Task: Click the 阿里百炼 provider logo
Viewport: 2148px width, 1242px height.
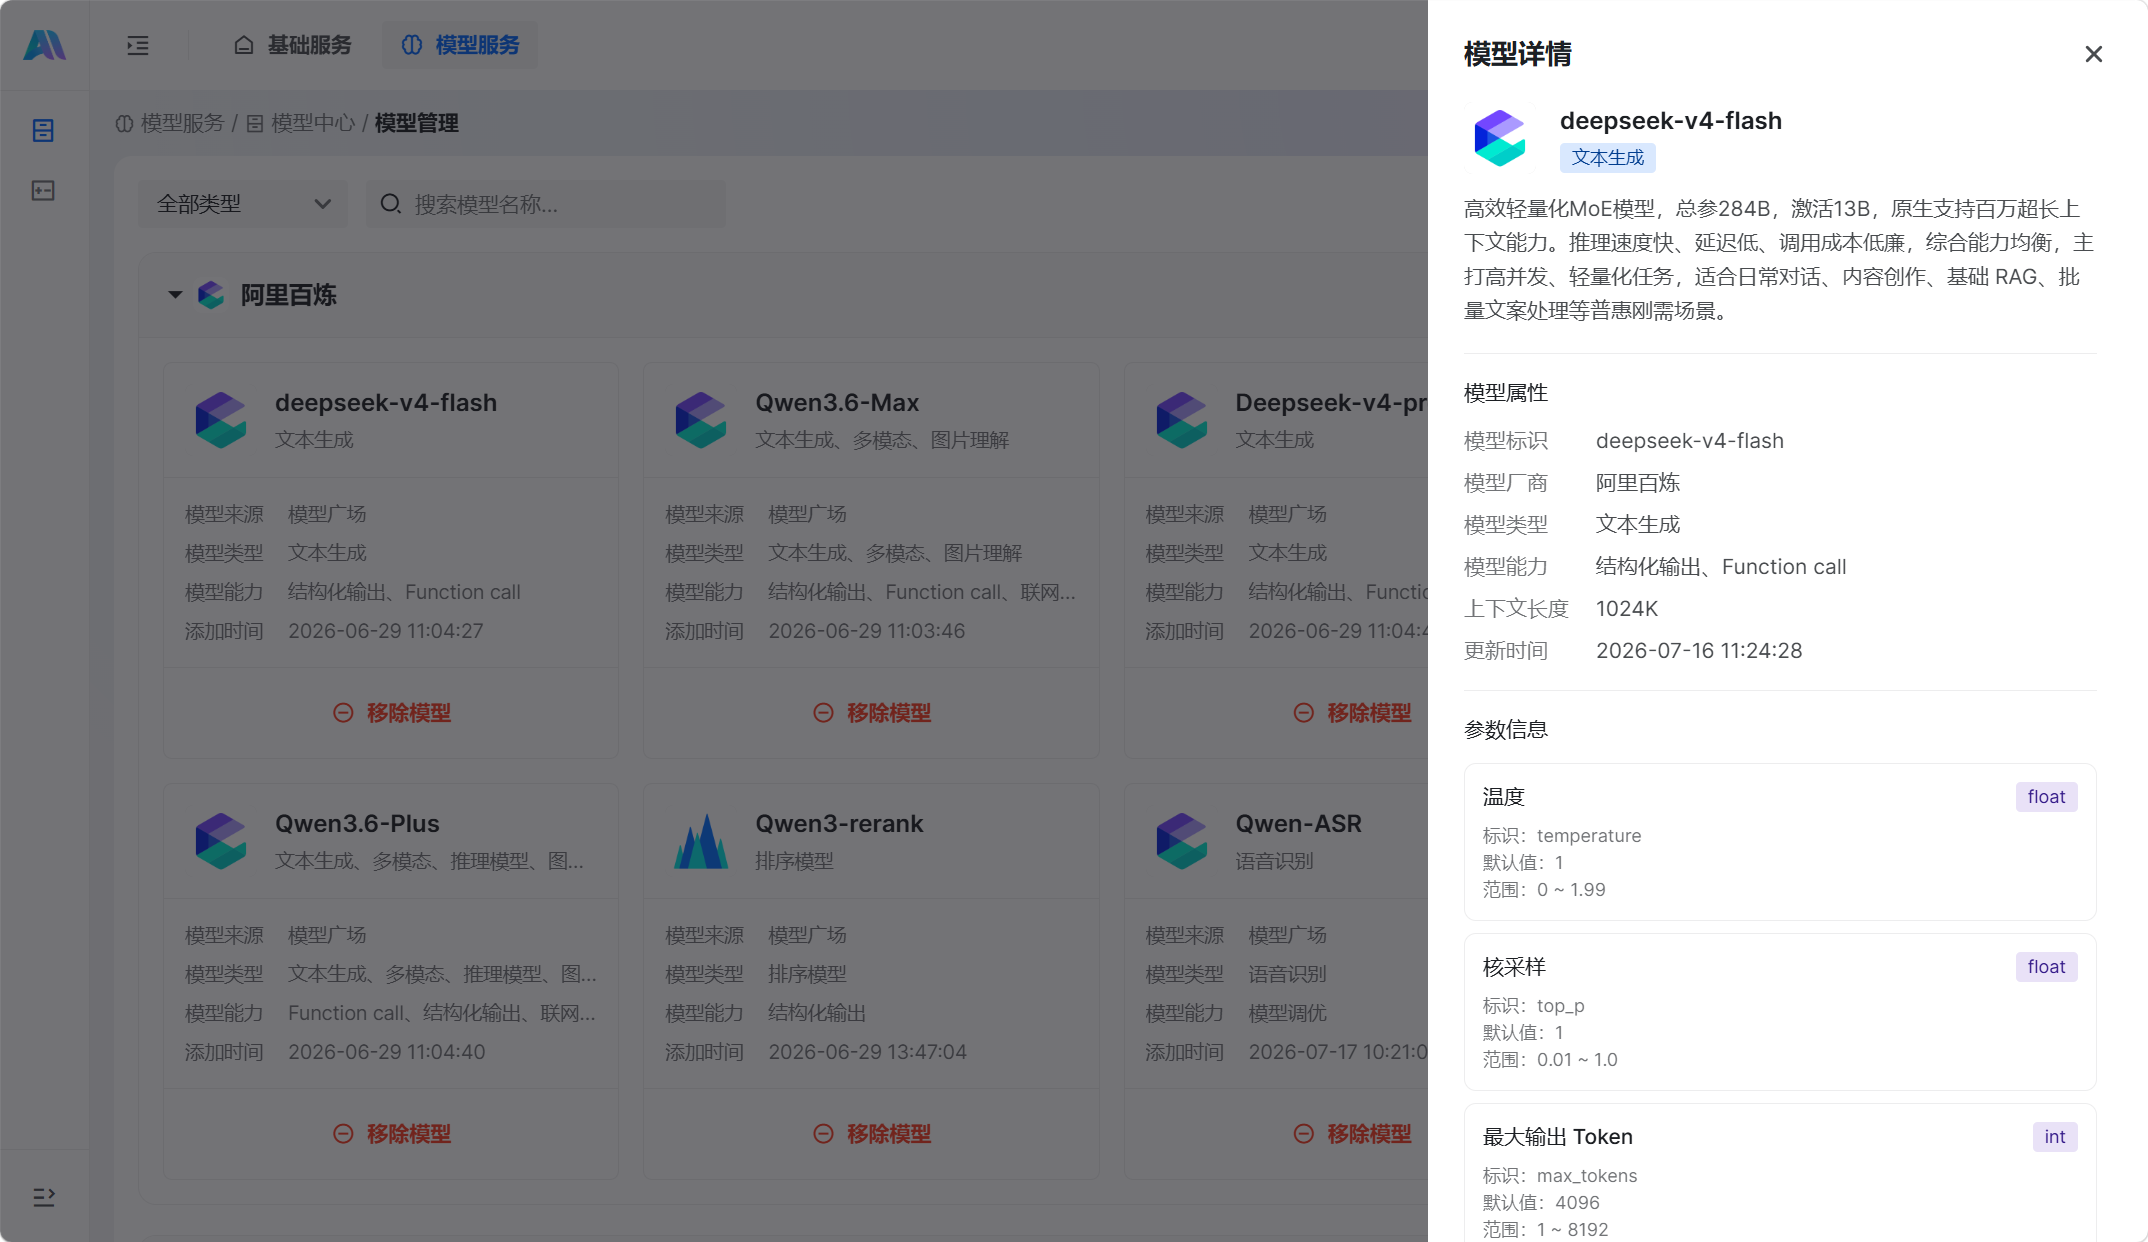Action: point(211,295)
